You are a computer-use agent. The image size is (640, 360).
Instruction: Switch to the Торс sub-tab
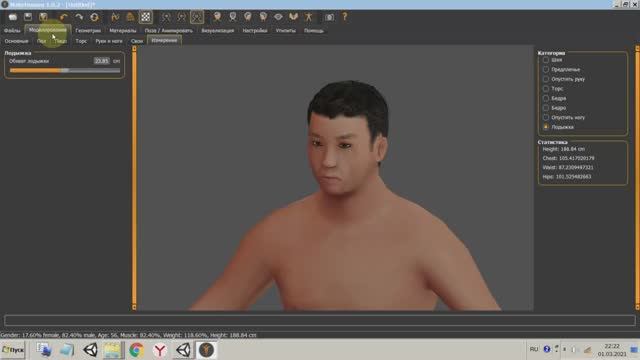coord(81,41)
